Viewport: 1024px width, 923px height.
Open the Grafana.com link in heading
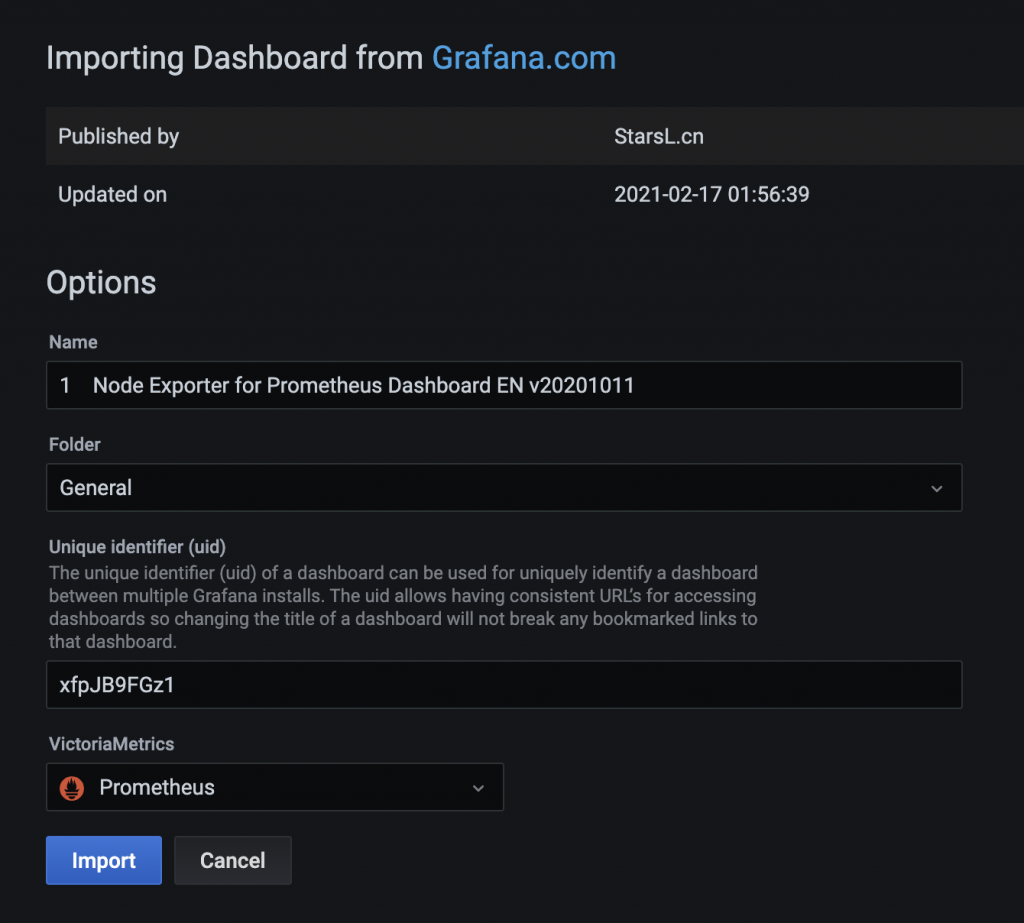tap(523, 58)
